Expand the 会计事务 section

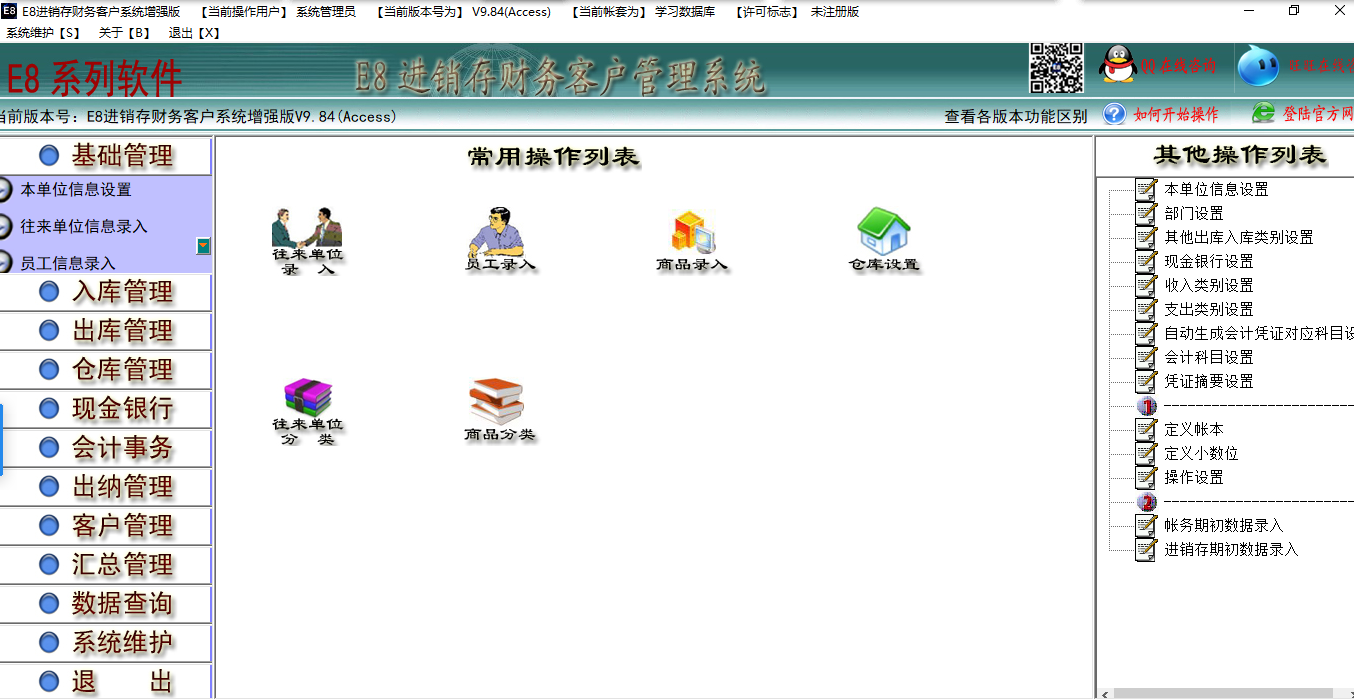pyautogui.click(x=105, y=448)
